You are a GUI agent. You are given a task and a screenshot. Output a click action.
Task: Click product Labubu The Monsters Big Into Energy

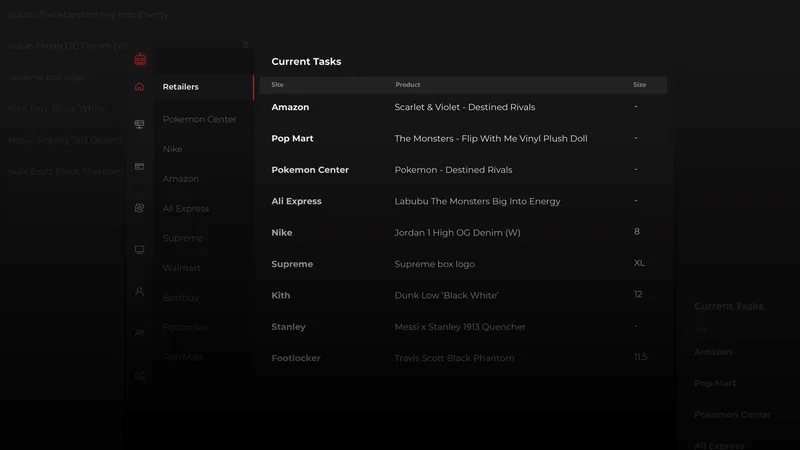pos(477,201)
